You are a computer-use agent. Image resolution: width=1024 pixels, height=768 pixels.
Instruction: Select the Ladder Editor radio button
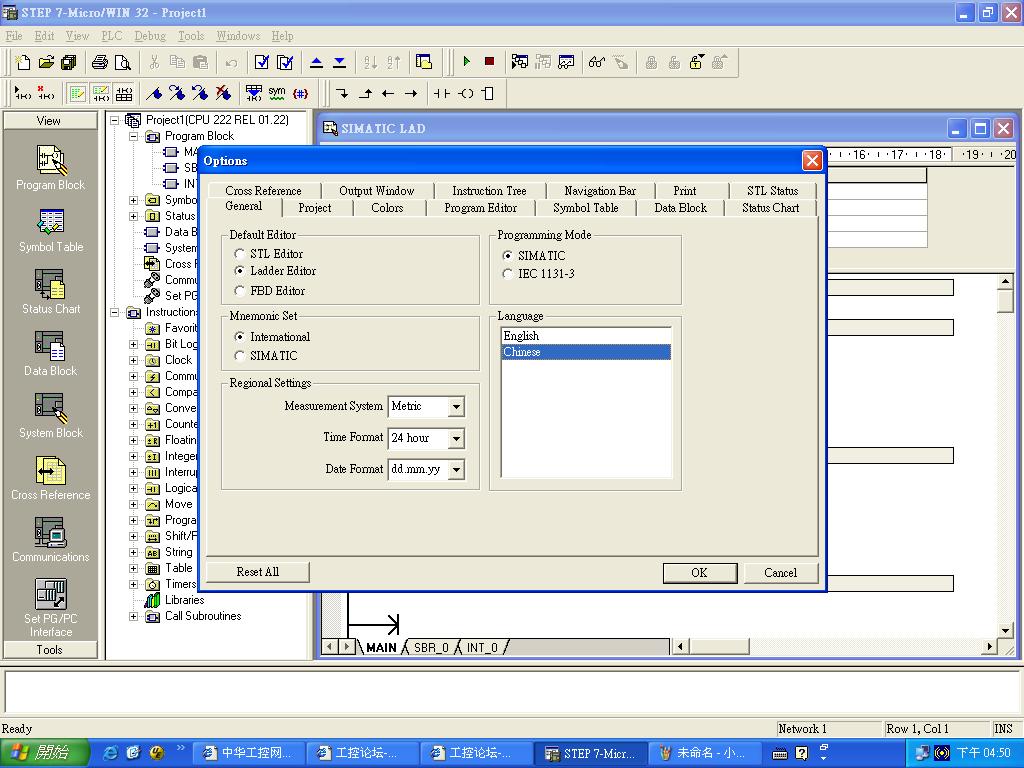(x=240, y=271)
